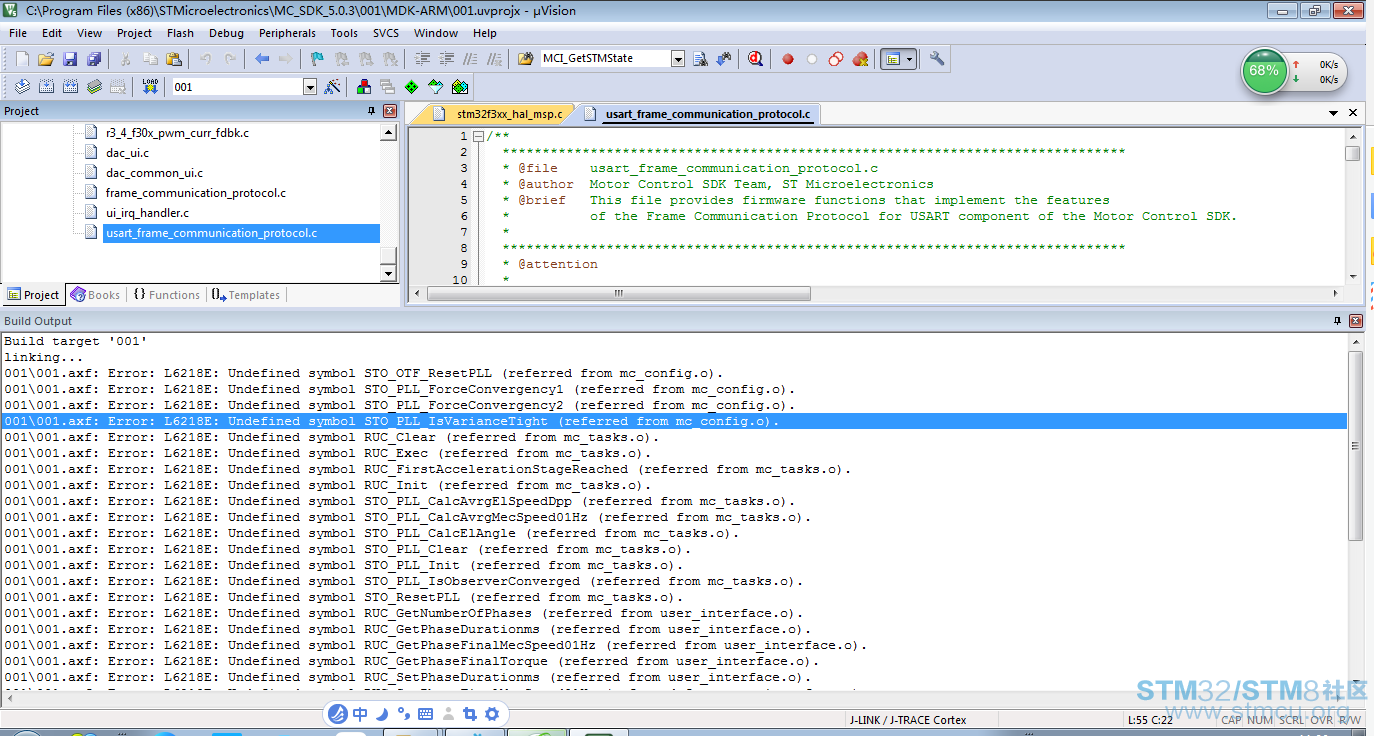Click the Open file folder icon

[46, 59]
